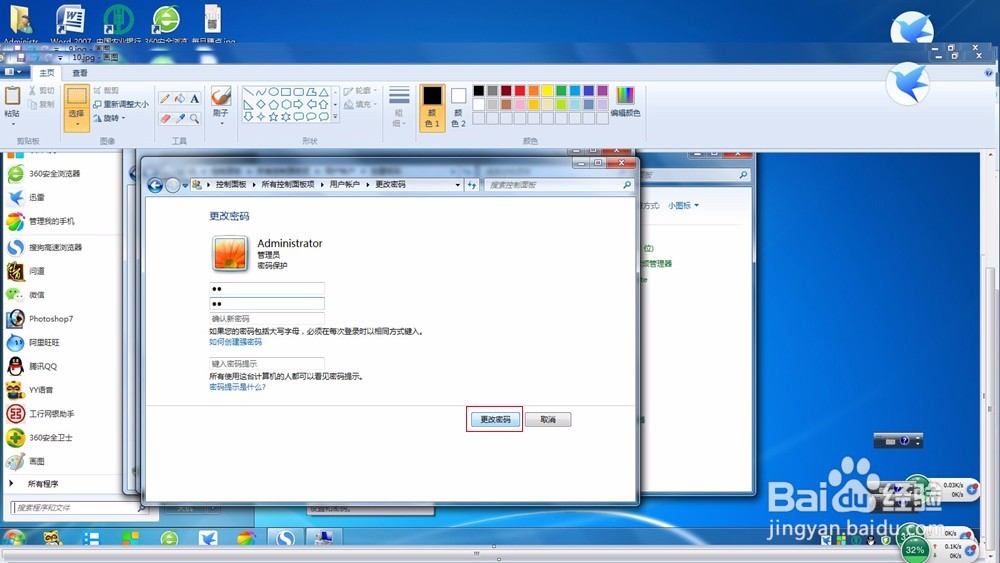The height and width of the screenshot is (563, 1000).
Task: Select Color 2 background box
Action: (x=458, y=107)
